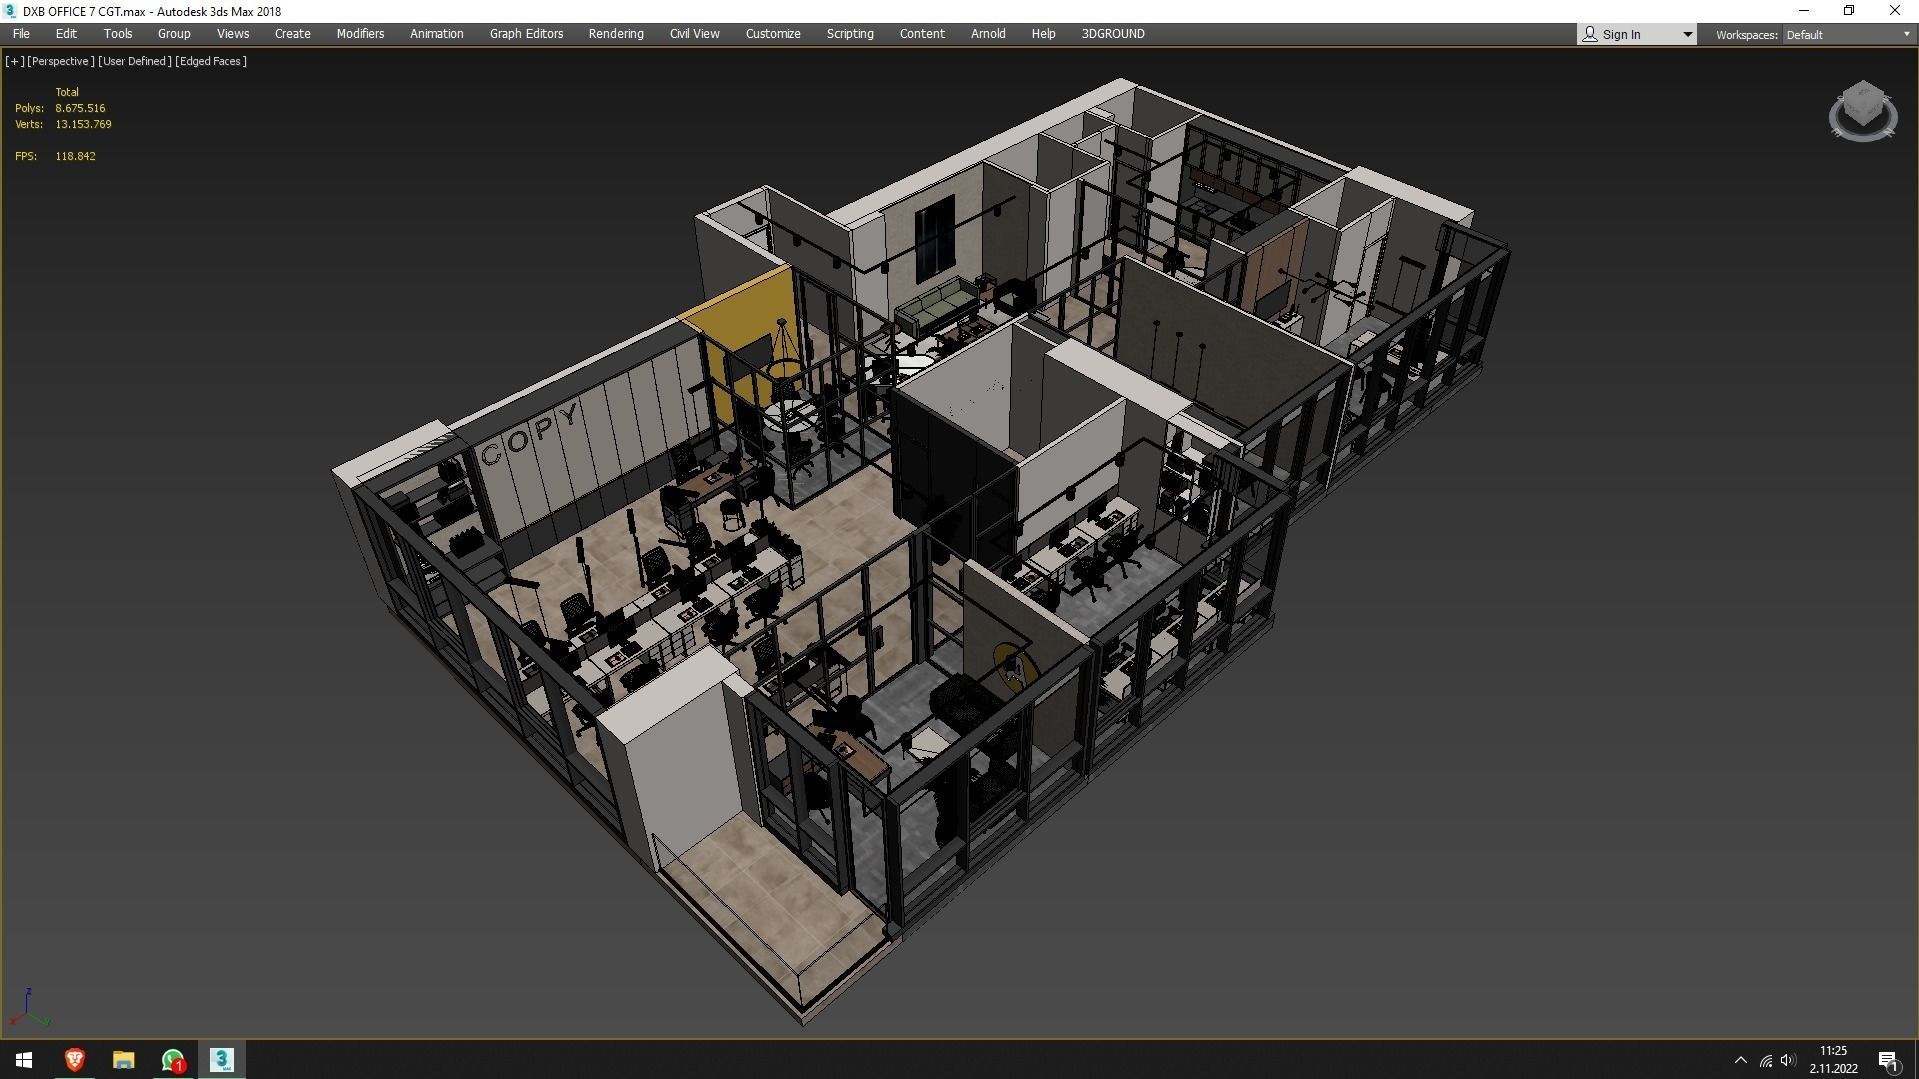Click the Polys count value 8.675.516
This screenshot has width=1919, height=1079.
coord(80,108)
